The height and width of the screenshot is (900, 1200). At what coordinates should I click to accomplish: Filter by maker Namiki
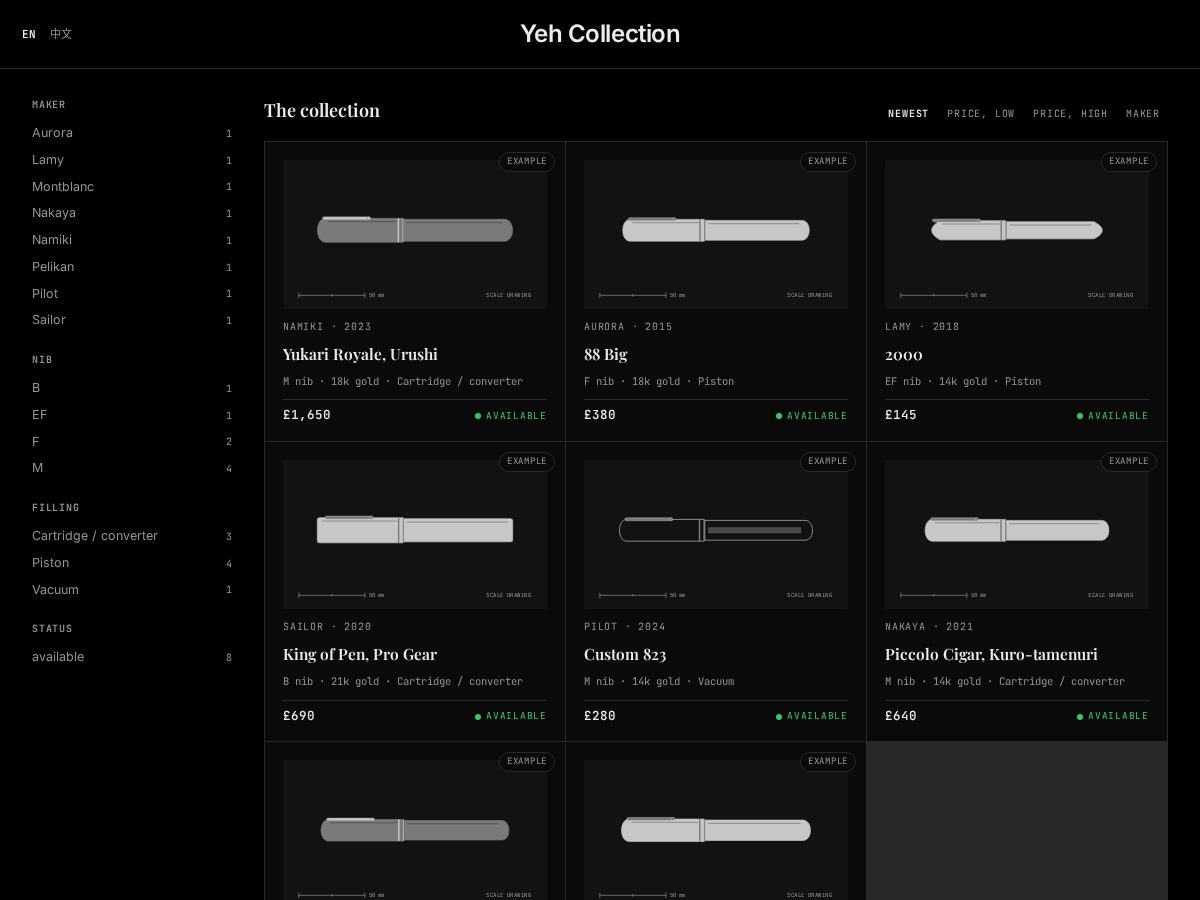click(x=132, y=240)
